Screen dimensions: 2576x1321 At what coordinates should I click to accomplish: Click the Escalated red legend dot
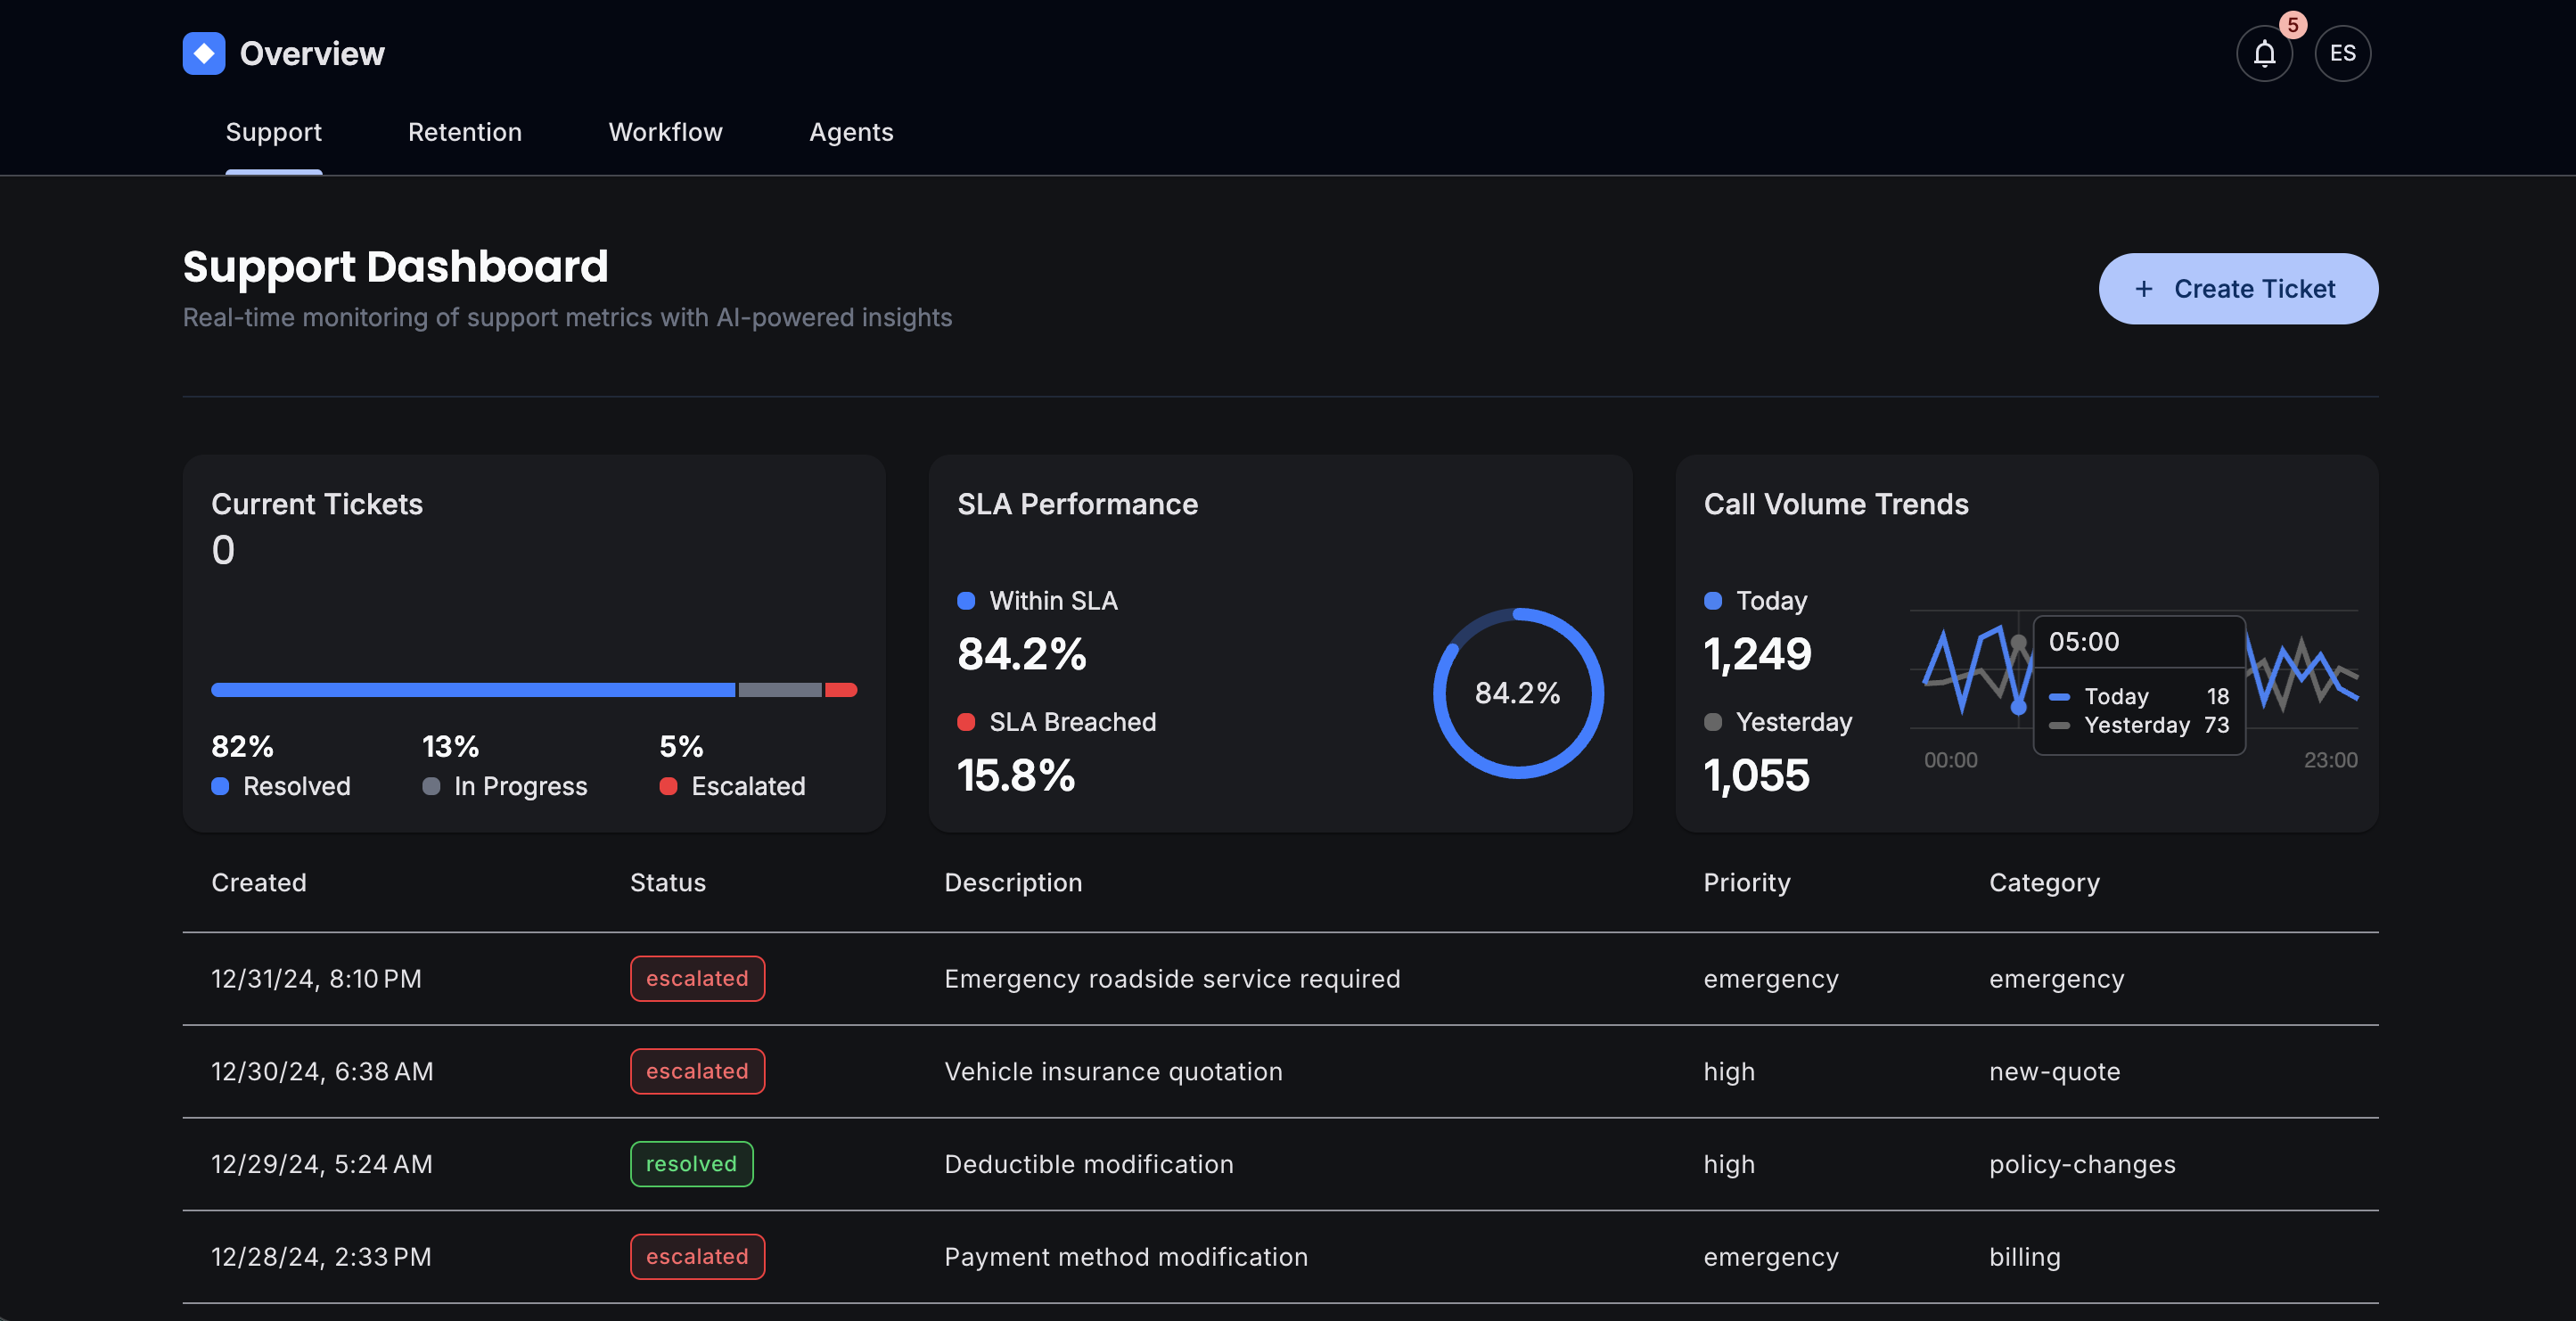[x=669, y=786]
